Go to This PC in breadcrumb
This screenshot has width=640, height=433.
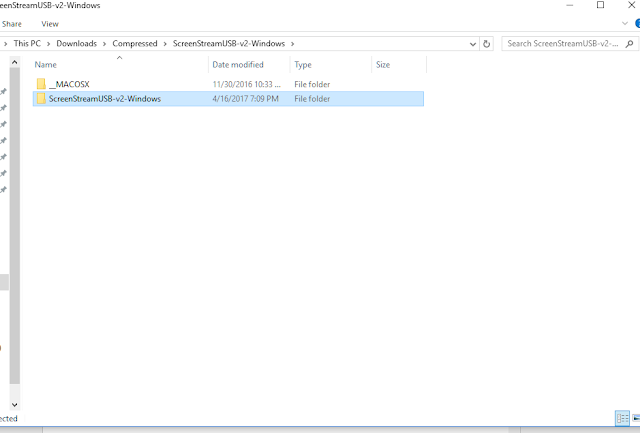click(27, 43)
